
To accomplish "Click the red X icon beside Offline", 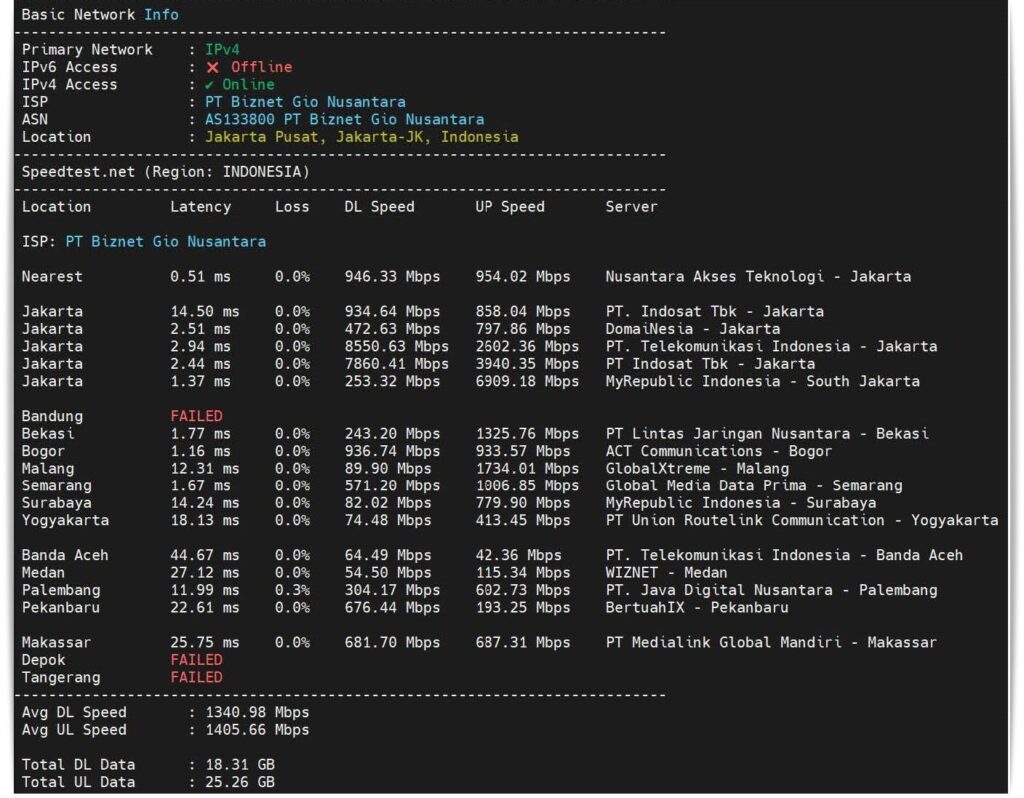I will click(x=212, y=67).
